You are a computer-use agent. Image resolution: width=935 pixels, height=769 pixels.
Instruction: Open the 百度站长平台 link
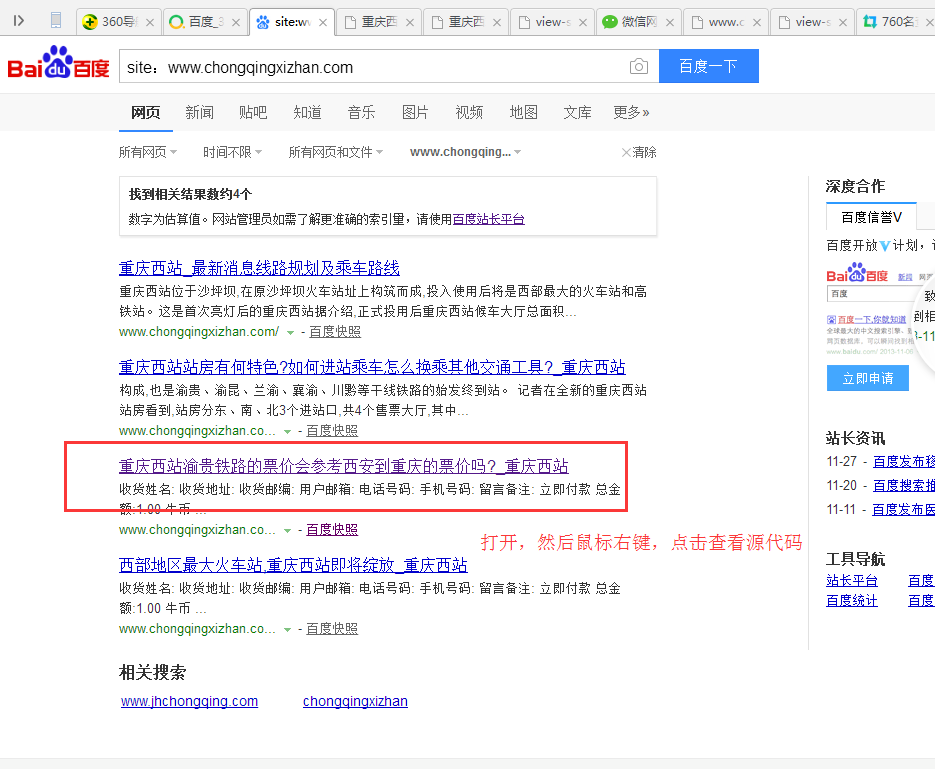[488, 219]
